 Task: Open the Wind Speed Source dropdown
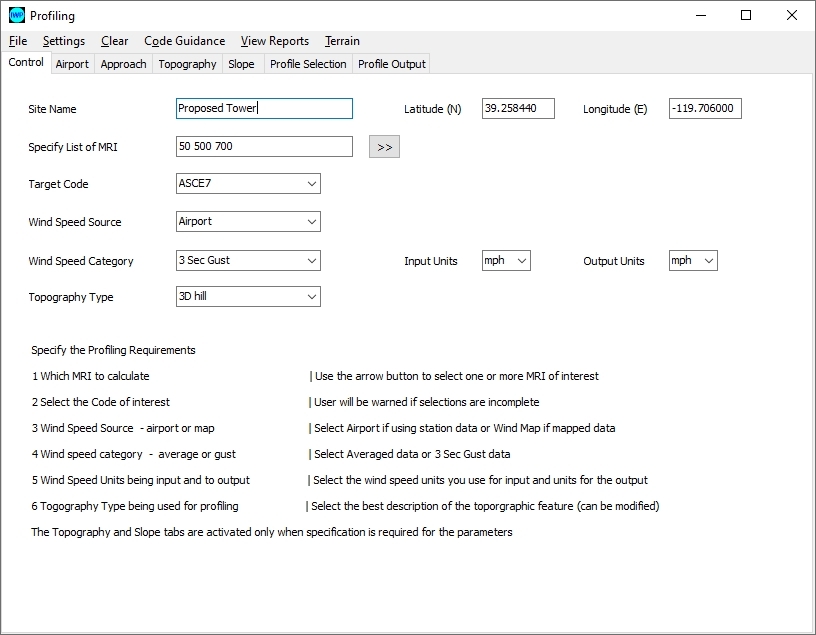(312, 222)
